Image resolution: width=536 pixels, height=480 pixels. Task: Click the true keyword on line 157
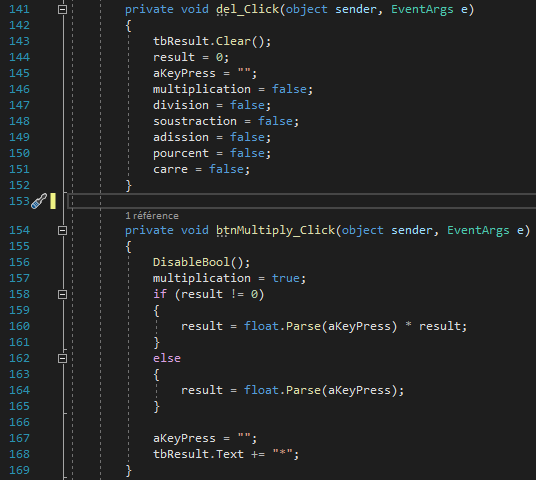(x=285, y=278)
